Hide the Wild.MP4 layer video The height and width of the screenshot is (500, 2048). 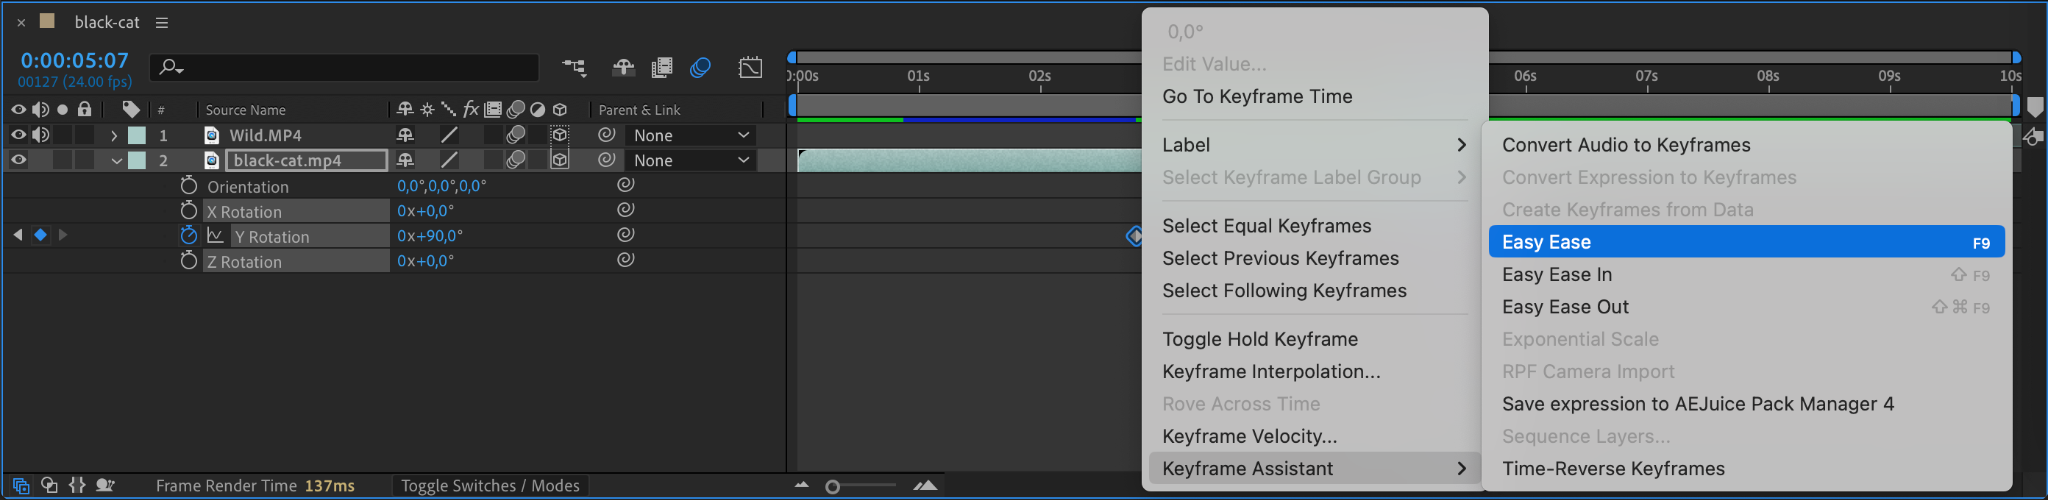(x=18, y=135)
